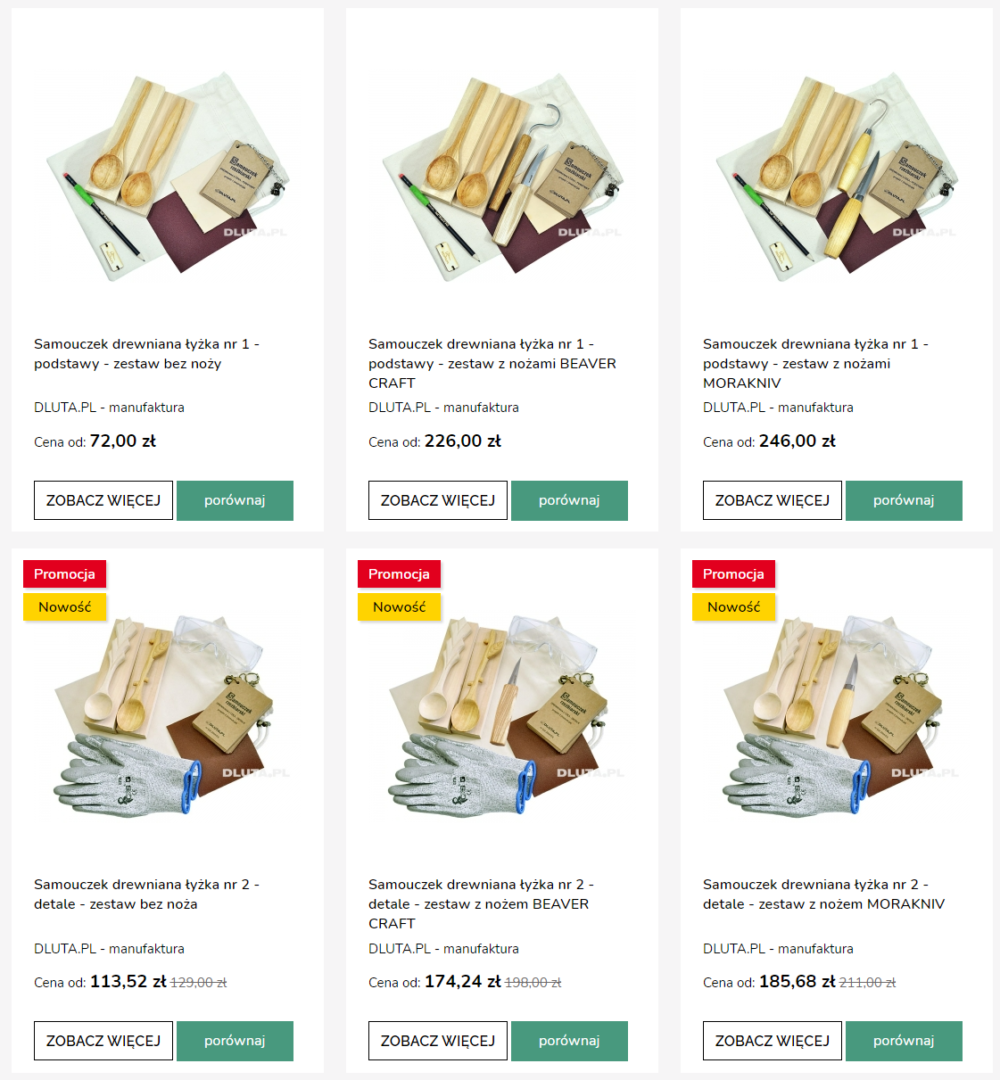Click ZOBACZ WIĘCEJ for 185,68 zł kit
1000x1080 pixels.
pyautogui.click(x=772, y=1041)
